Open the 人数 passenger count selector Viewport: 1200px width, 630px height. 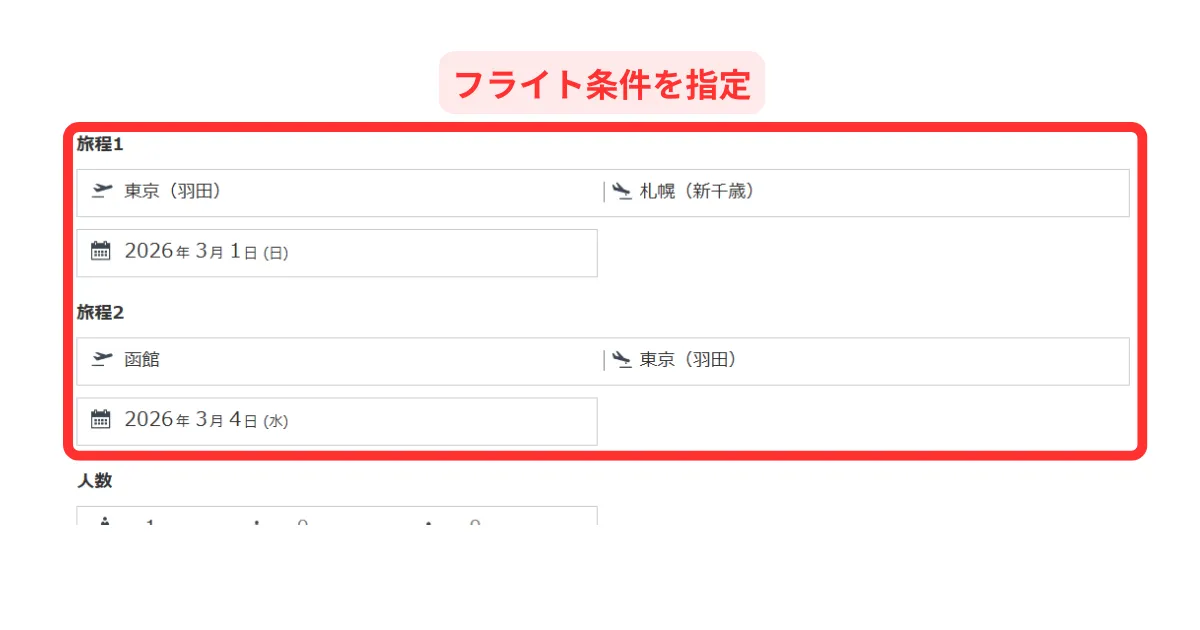click(x=336, y=517)
